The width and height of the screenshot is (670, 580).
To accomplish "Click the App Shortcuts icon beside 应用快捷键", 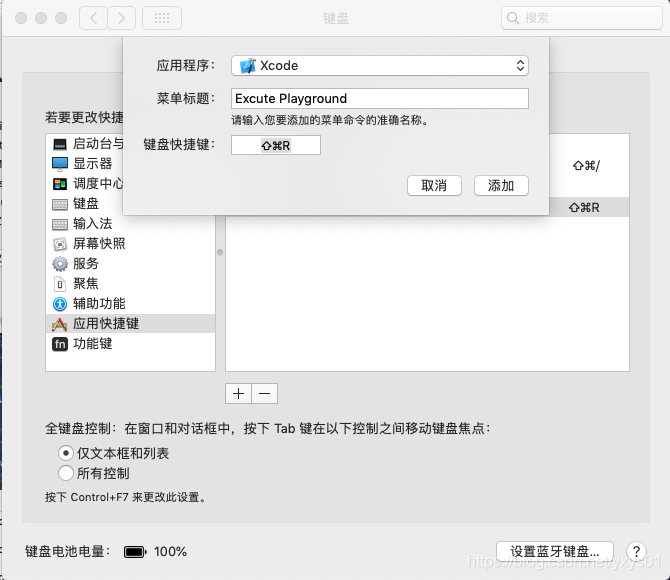I will [x=60, y=324].
